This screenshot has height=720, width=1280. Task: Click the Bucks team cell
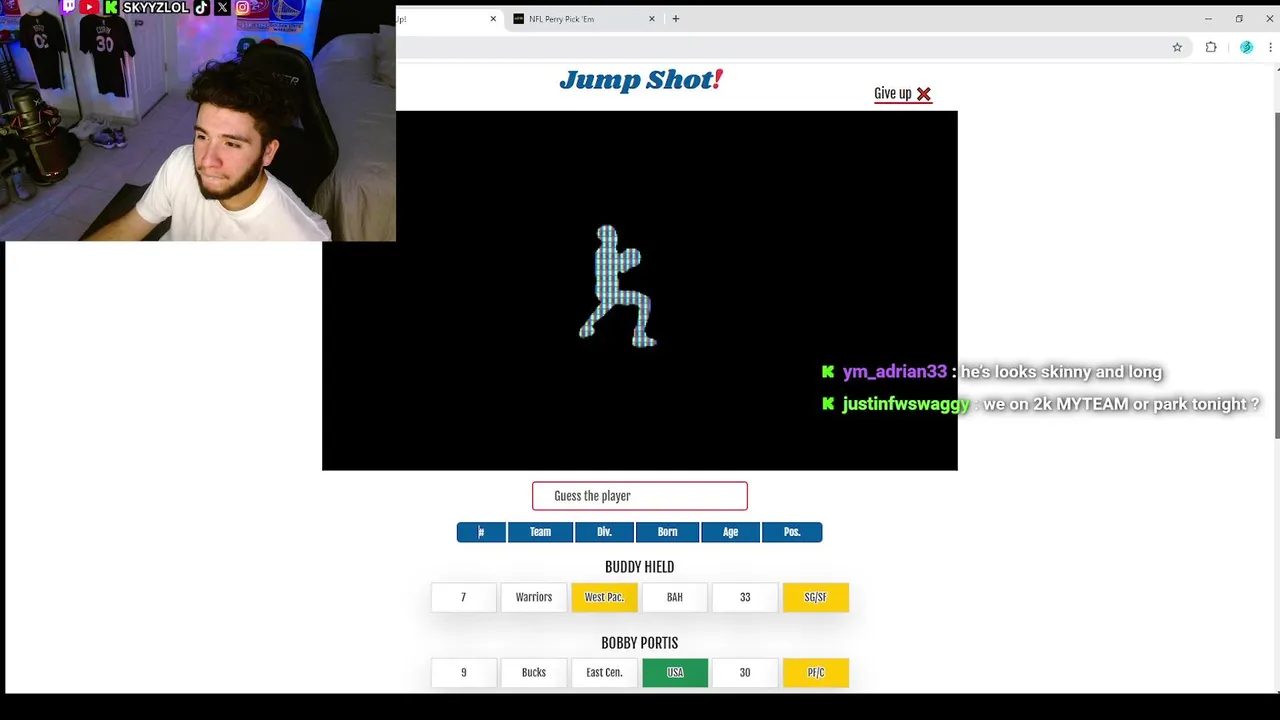[x=534, y=673]
